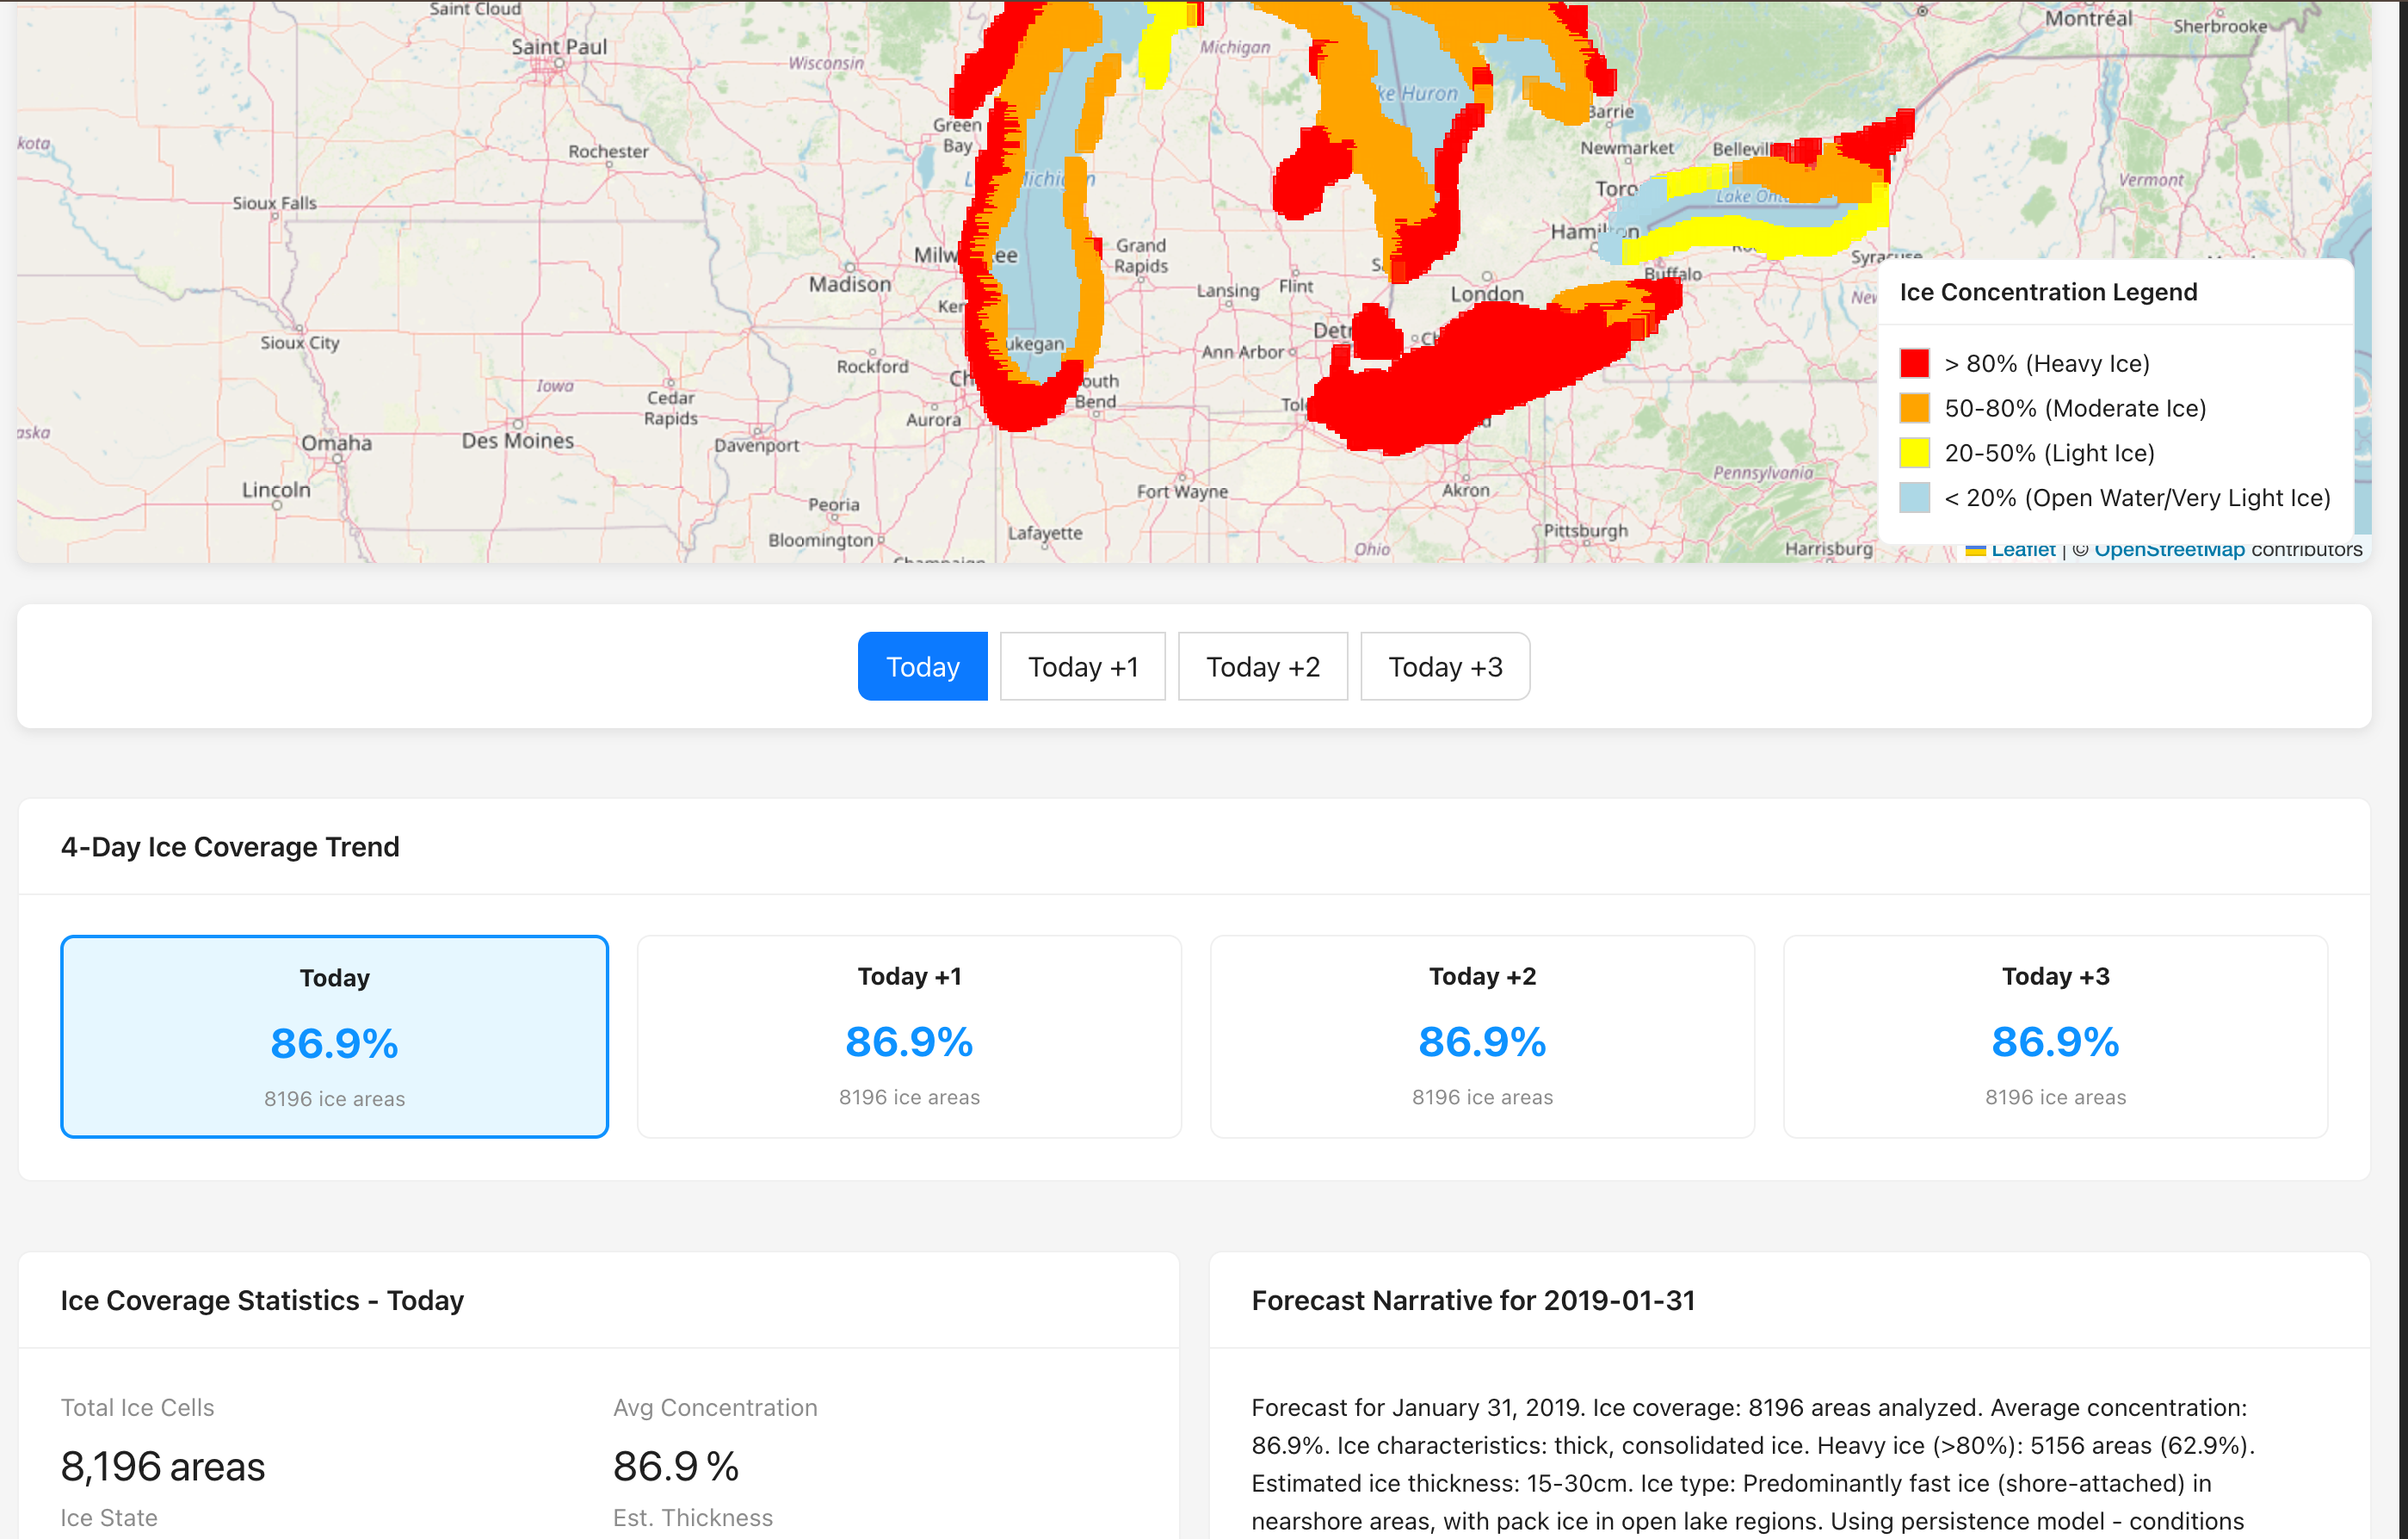The width and height of the screenshot is (2408, 1539).
Task: Click the 8,196 areas total ice cells value
Action: point(163,1466)
